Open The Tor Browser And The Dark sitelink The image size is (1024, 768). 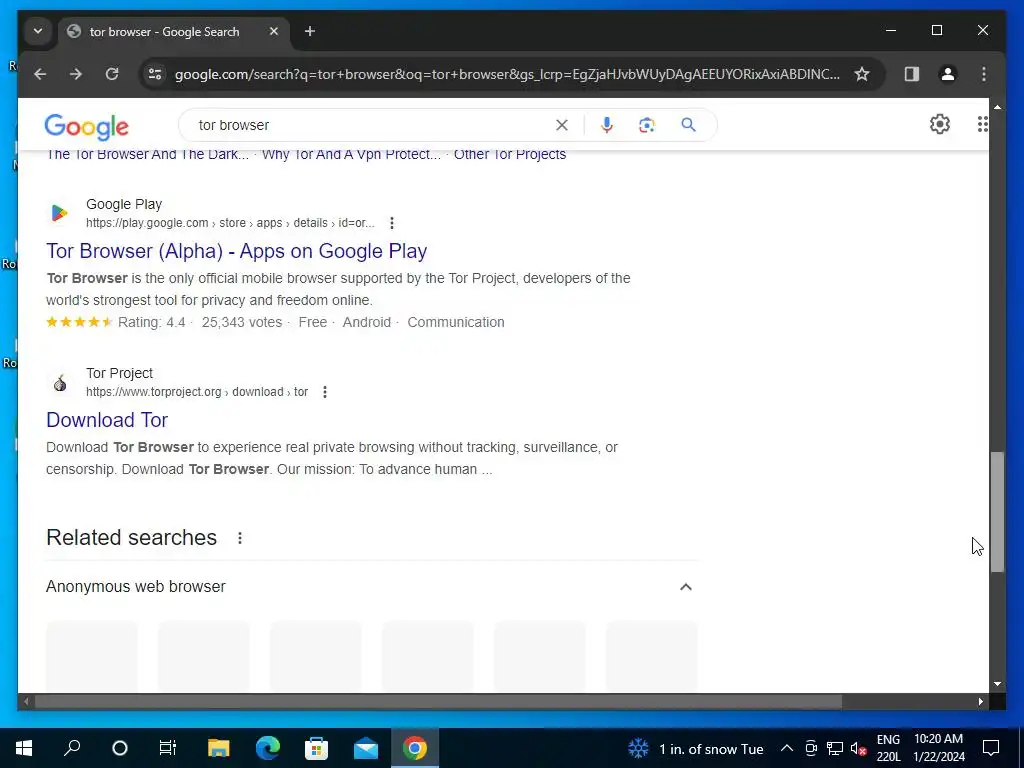[148, 155]
